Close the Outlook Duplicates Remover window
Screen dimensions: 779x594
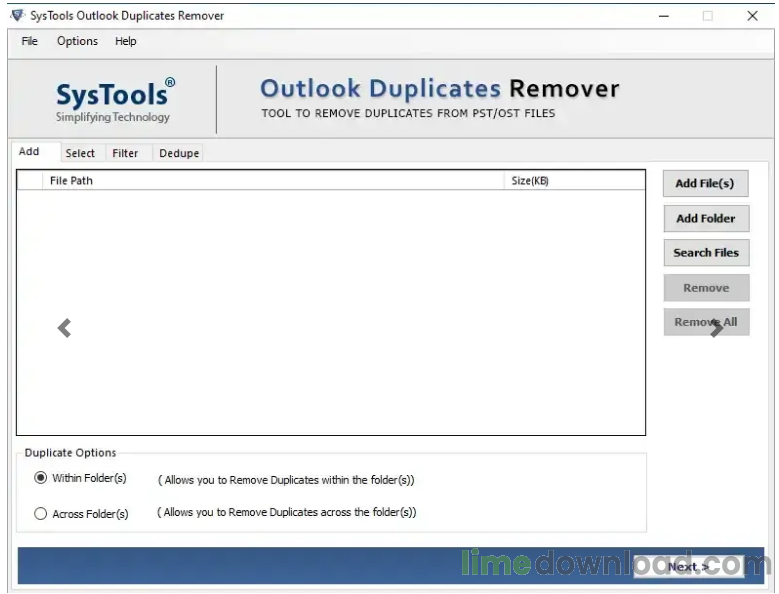752,16
